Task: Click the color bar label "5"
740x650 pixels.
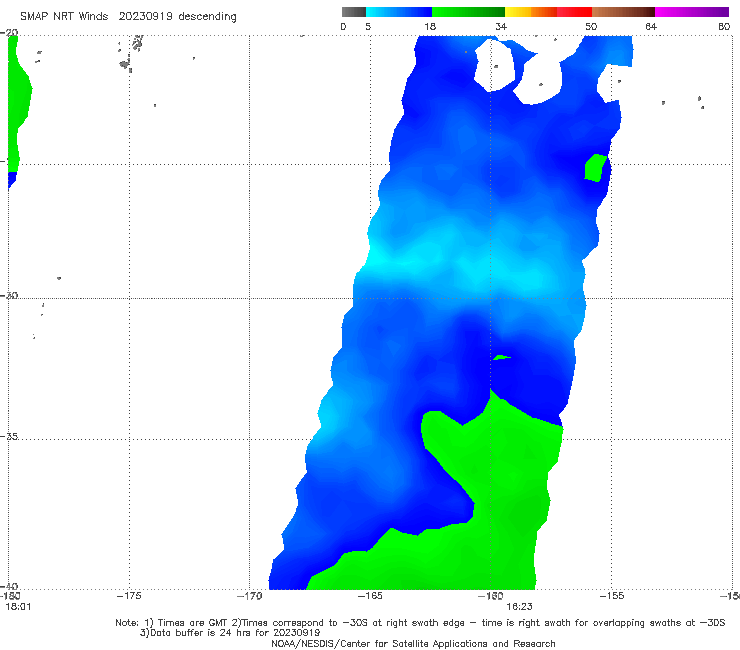Action: point(368,26)
